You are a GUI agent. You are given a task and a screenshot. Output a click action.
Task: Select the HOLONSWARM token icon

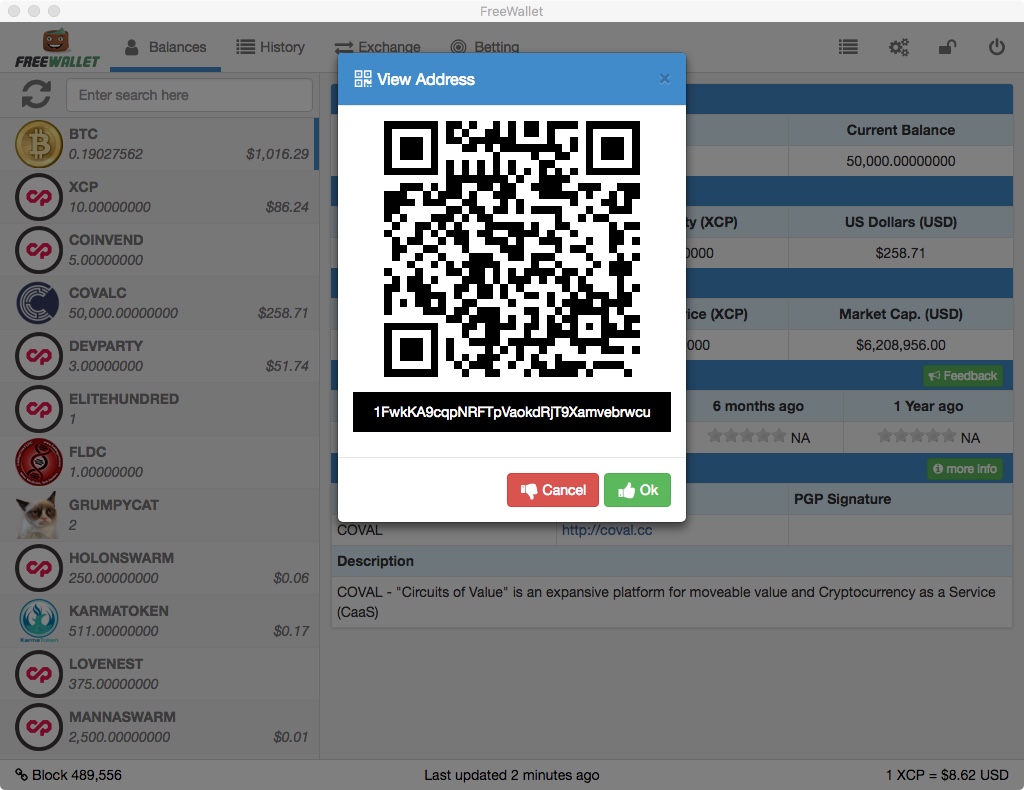39,567
